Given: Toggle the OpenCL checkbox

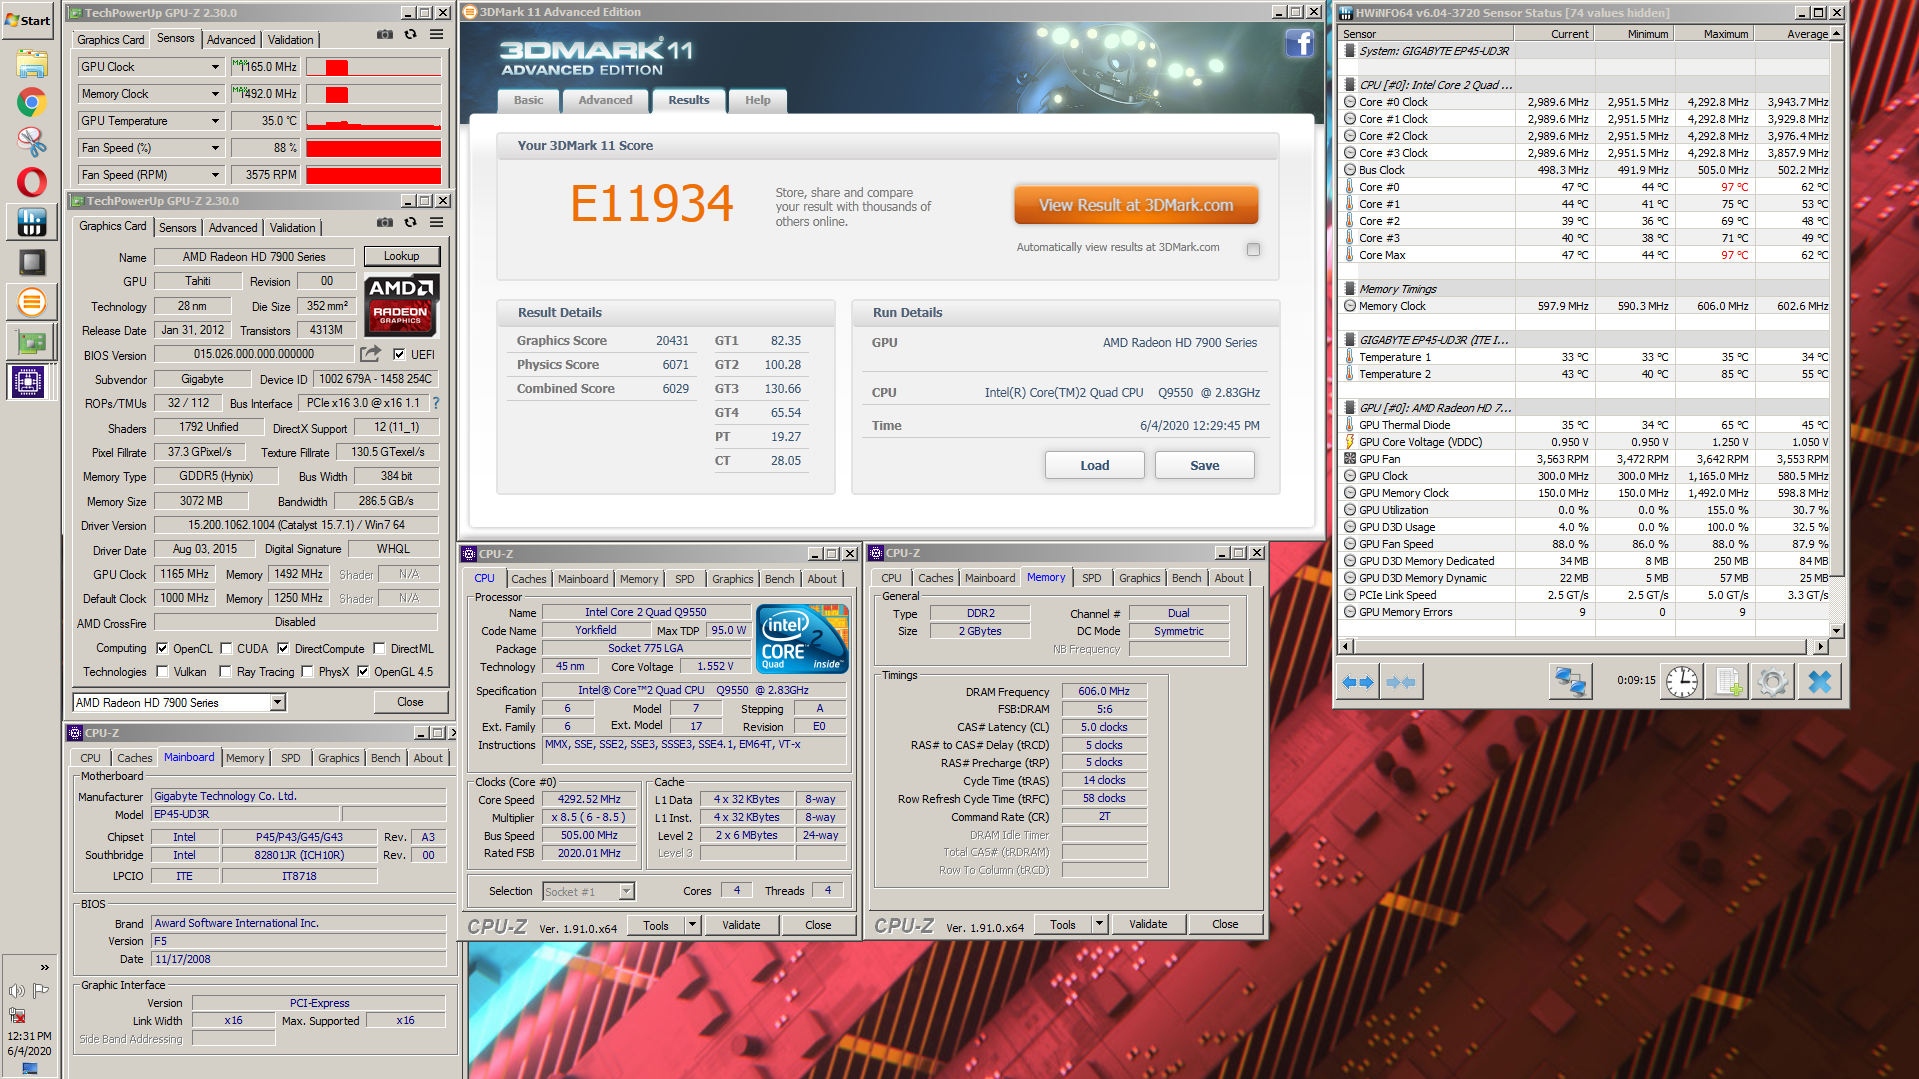Looking at the screenshot, I should 162,648.
